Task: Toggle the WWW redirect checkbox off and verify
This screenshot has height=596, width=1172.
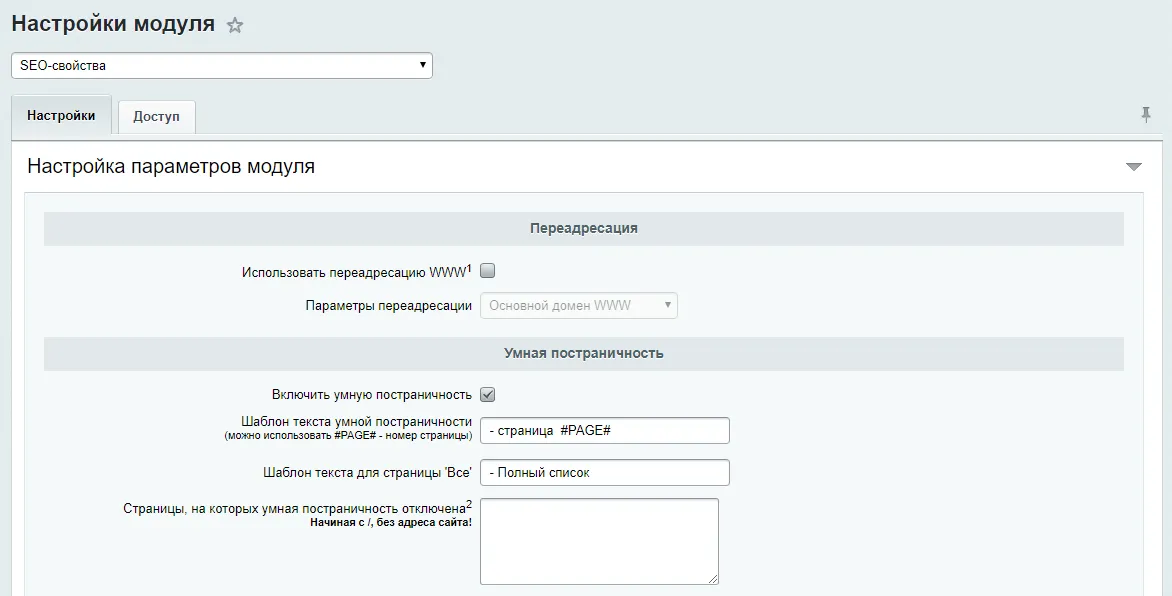Action: coord(488,270)
